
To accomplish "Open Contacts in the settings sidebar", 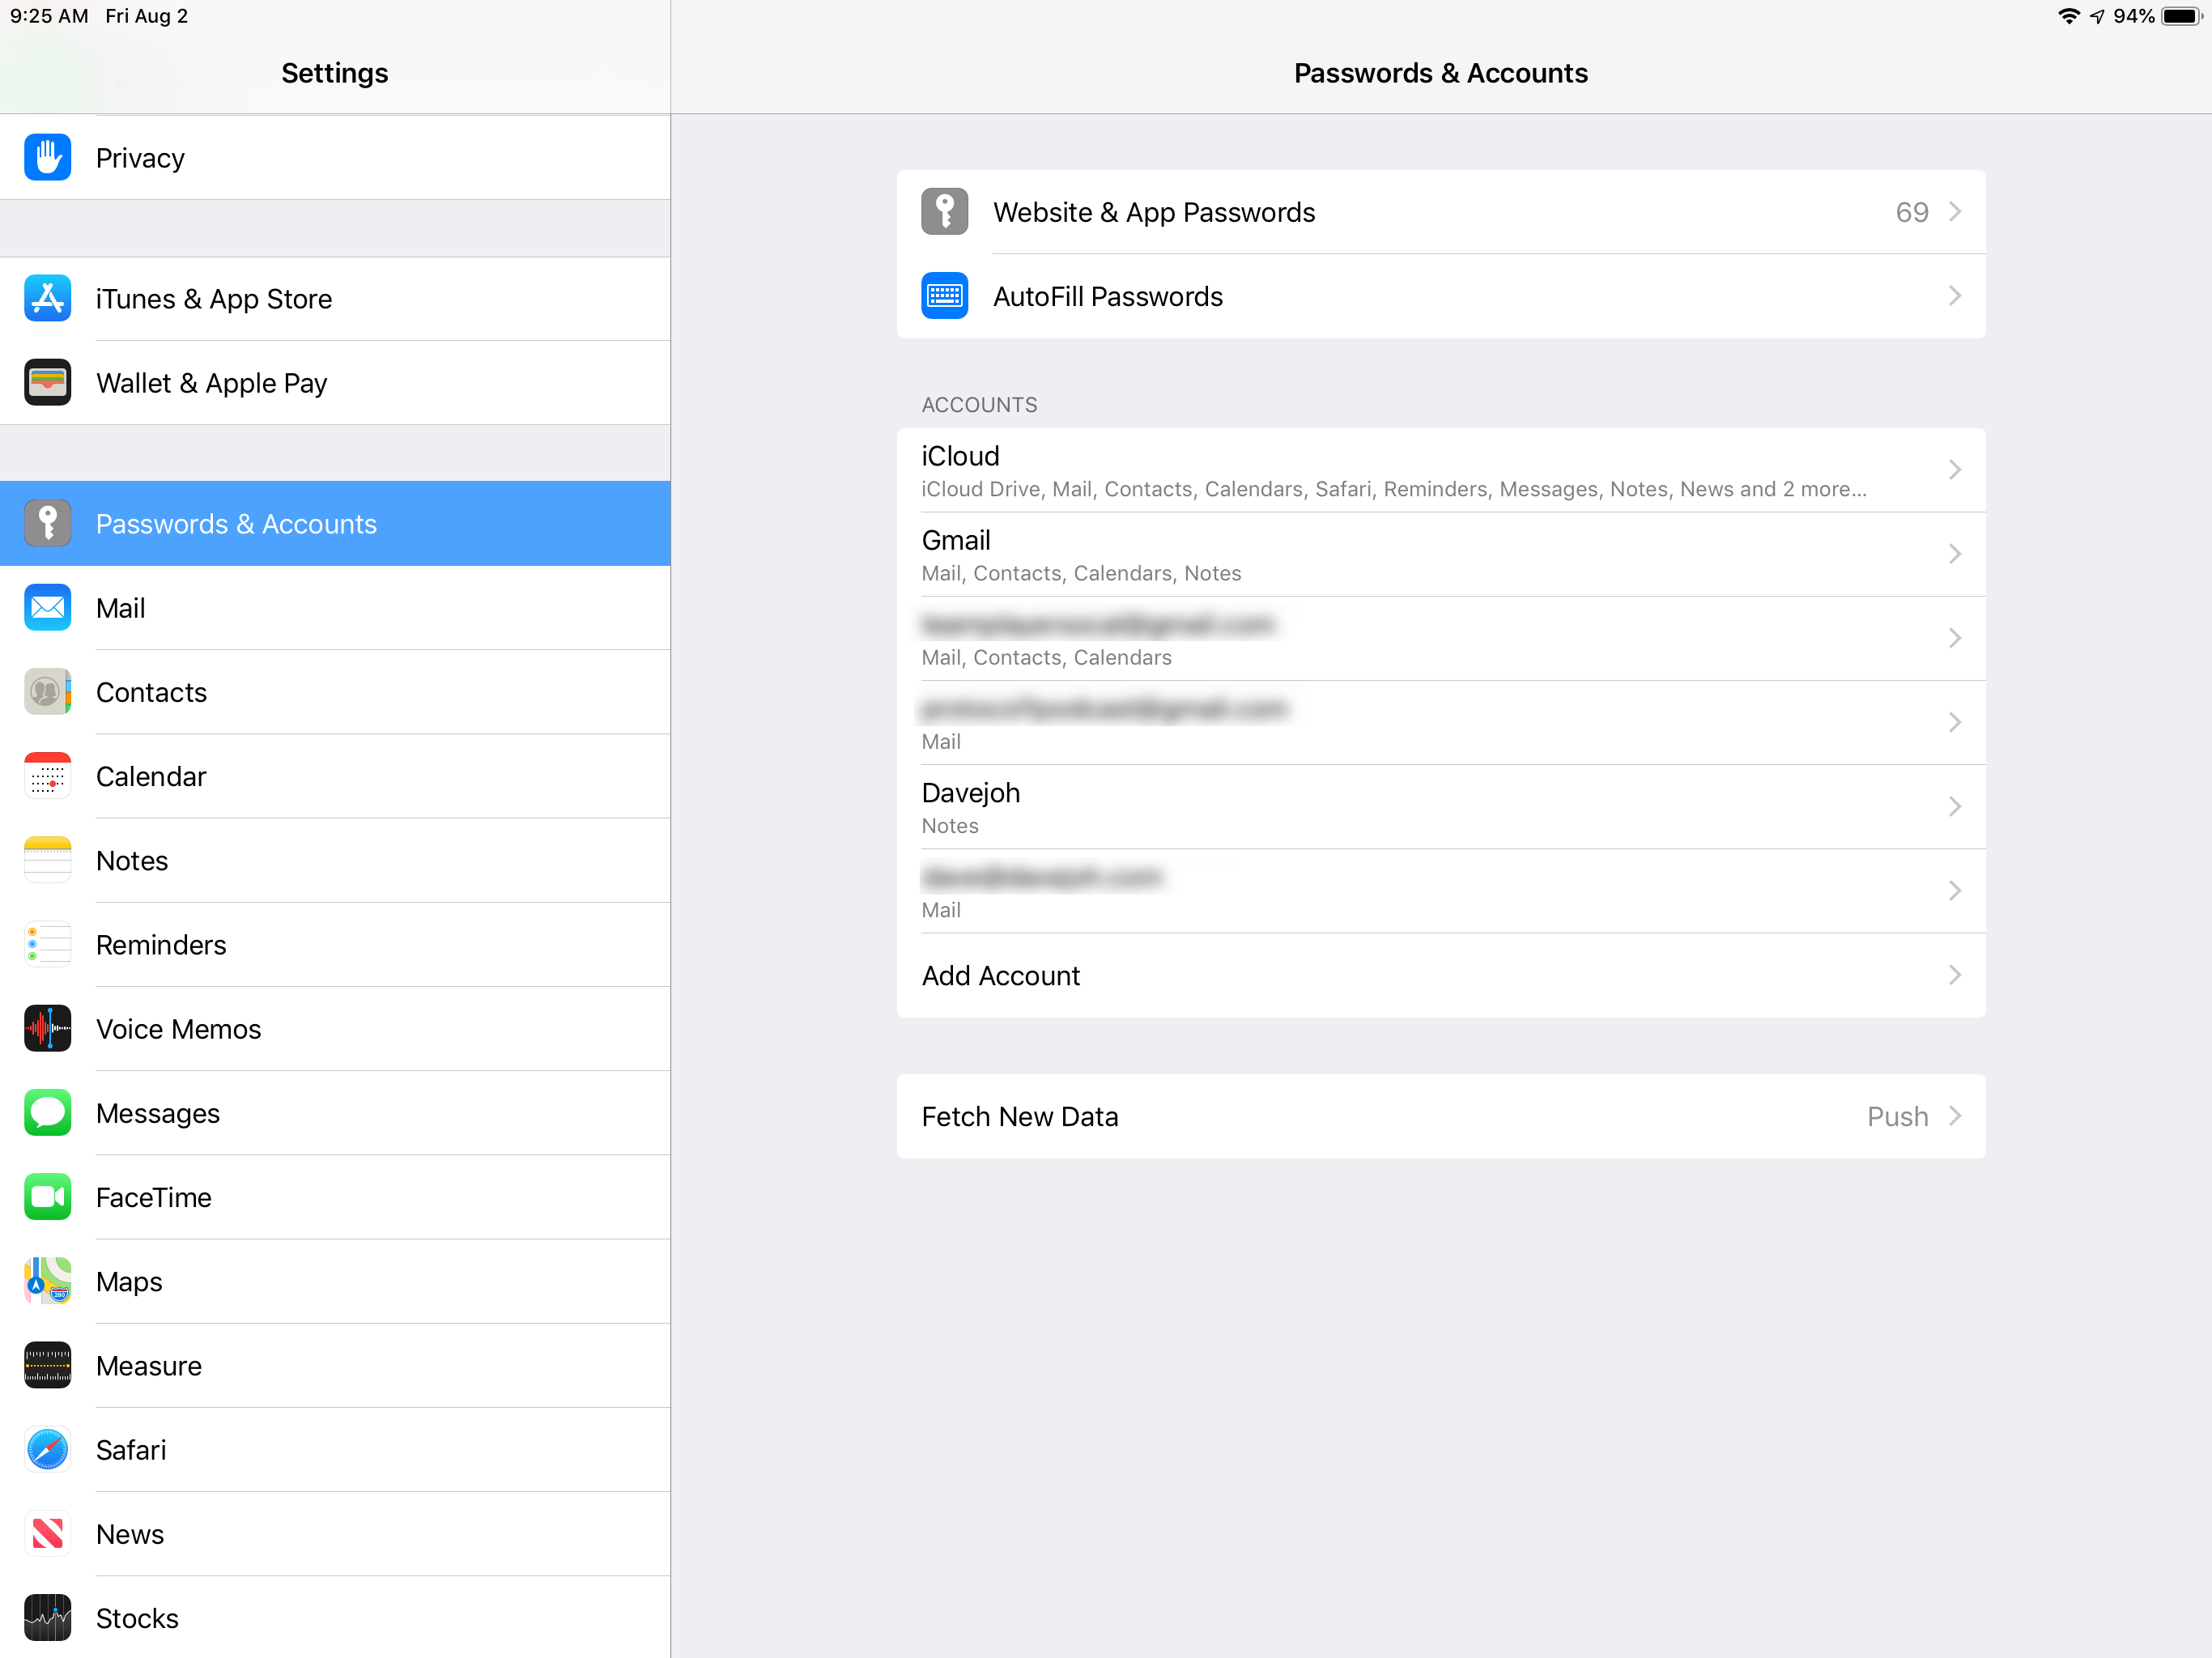I will (335, 691).
